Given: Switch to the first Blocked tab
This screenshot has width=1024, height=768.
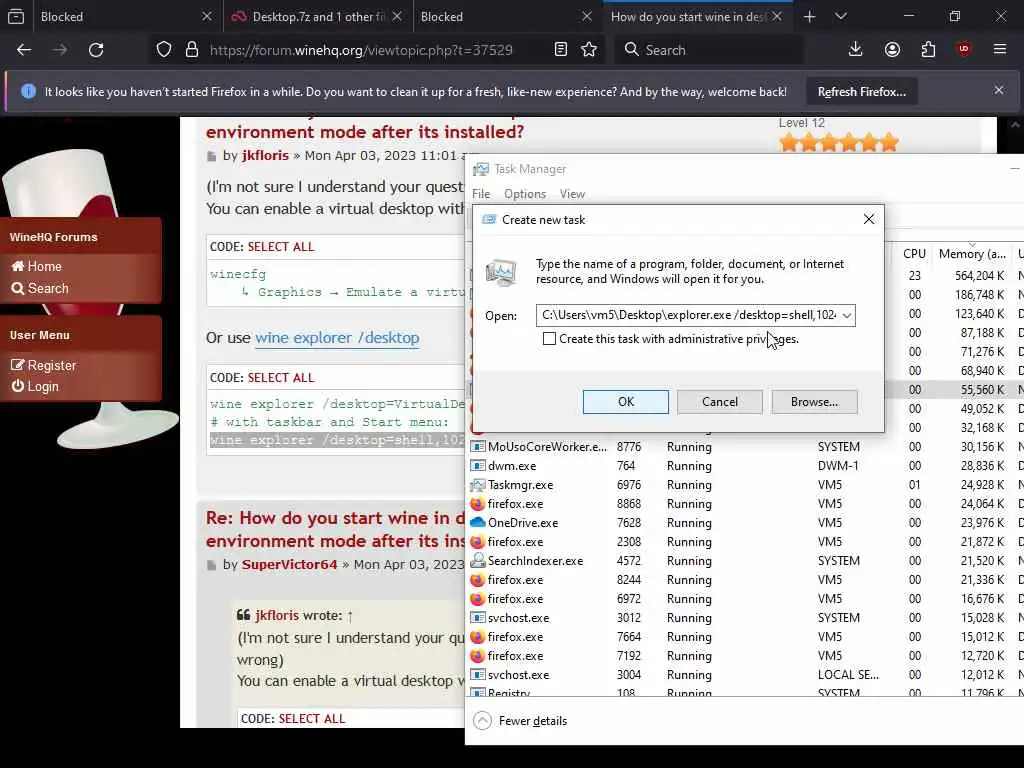Looking at the screenshot, I should point(124,16).
